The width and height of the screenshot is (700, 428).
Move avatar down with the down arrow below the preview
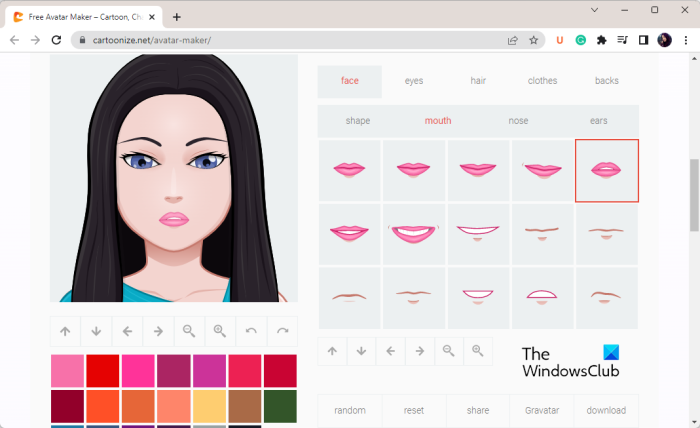coord(96,331)
